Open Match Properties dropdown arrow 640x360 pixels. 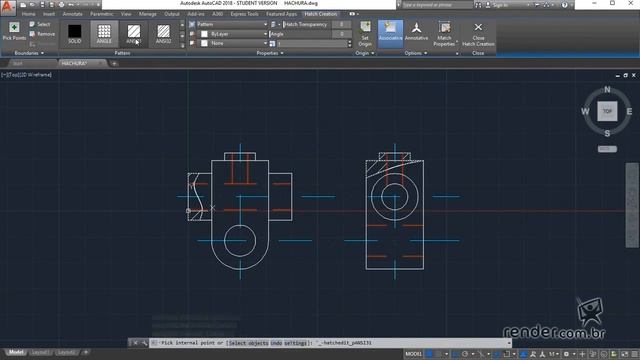[x=457, y=42]
